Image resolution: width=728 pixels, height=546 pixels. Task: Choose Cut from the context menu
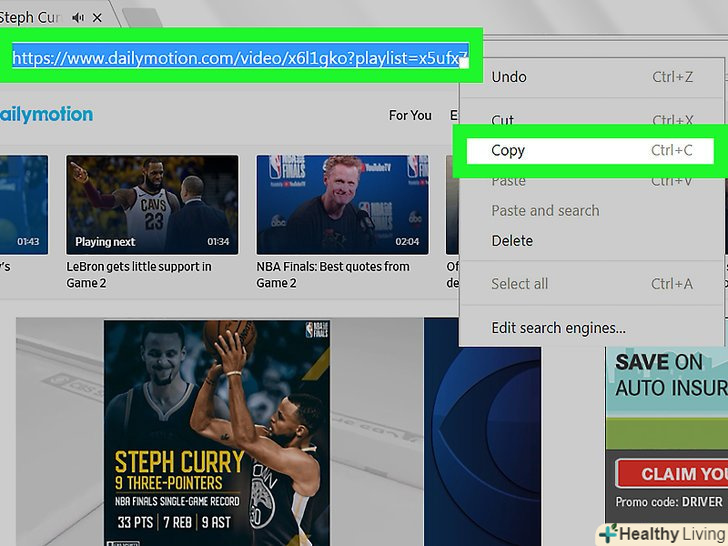[591, 120]
